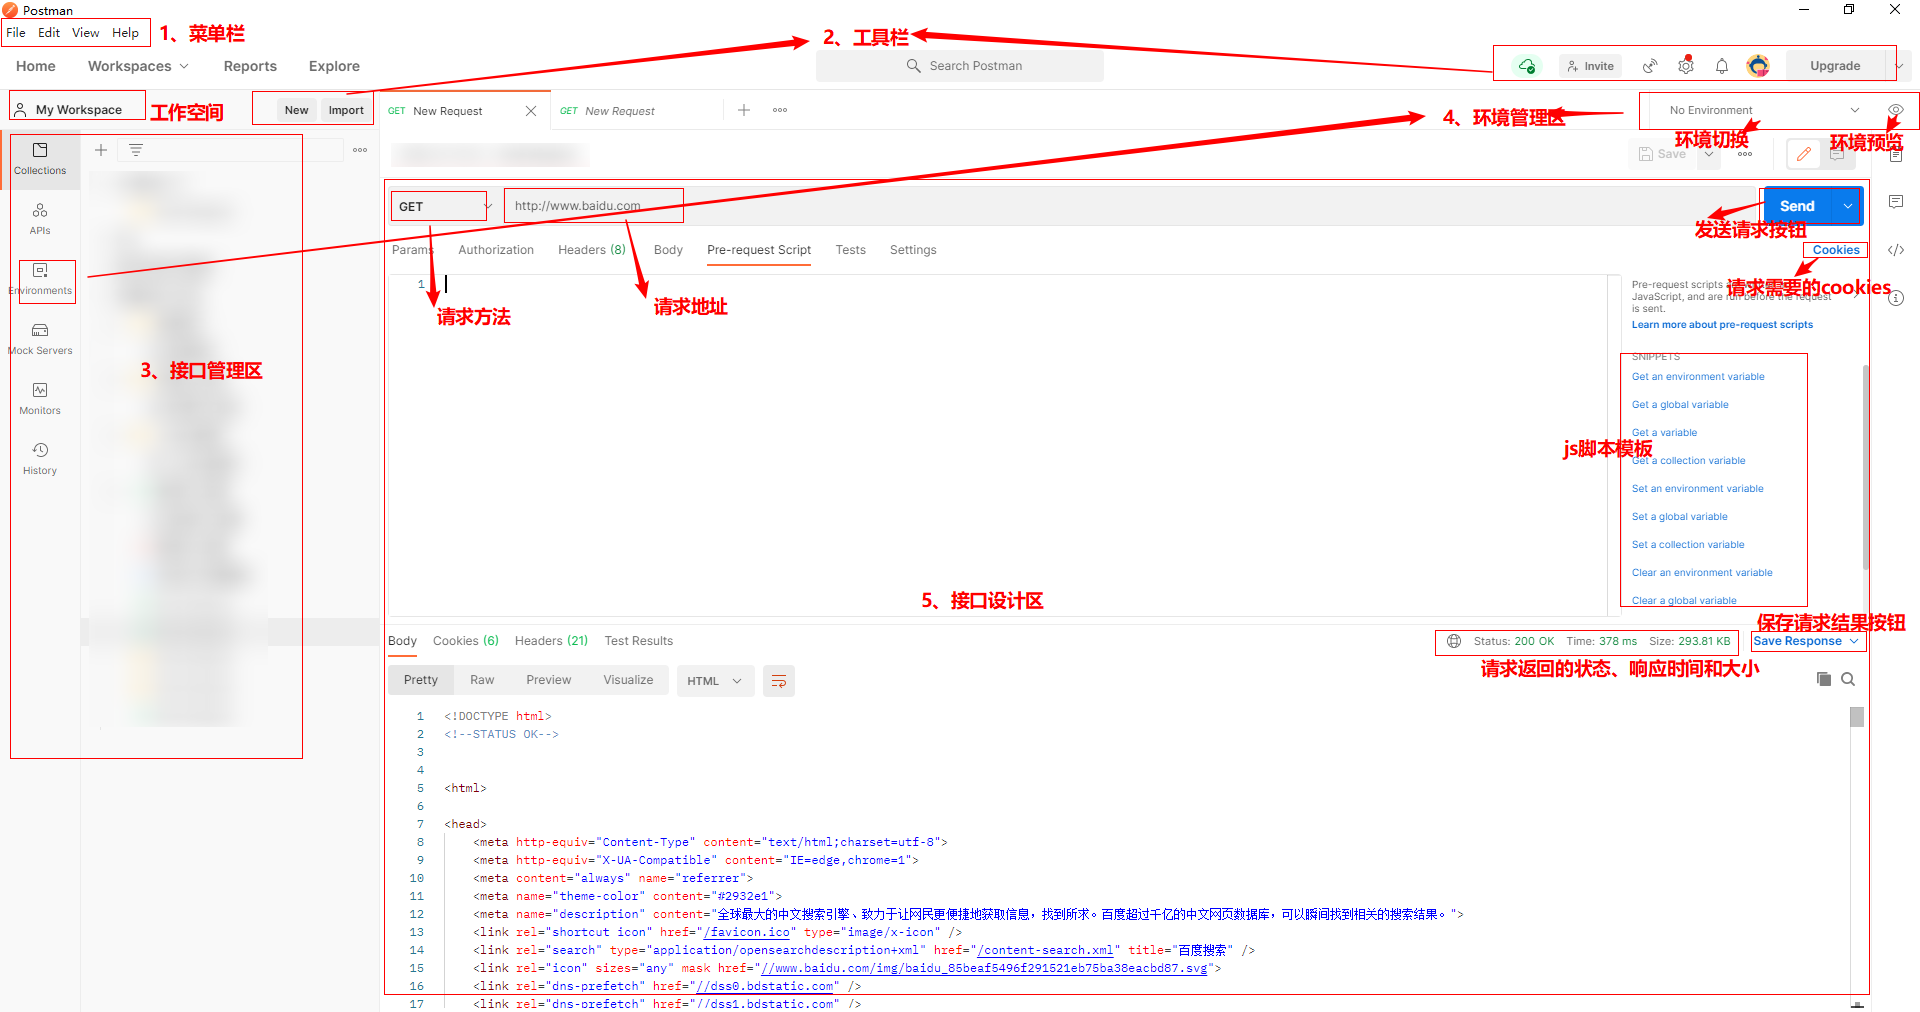This screenshot has height=1012, width=1920.
Task: Open the View menu
Action: pyautogui.click(x=86, y=33)
